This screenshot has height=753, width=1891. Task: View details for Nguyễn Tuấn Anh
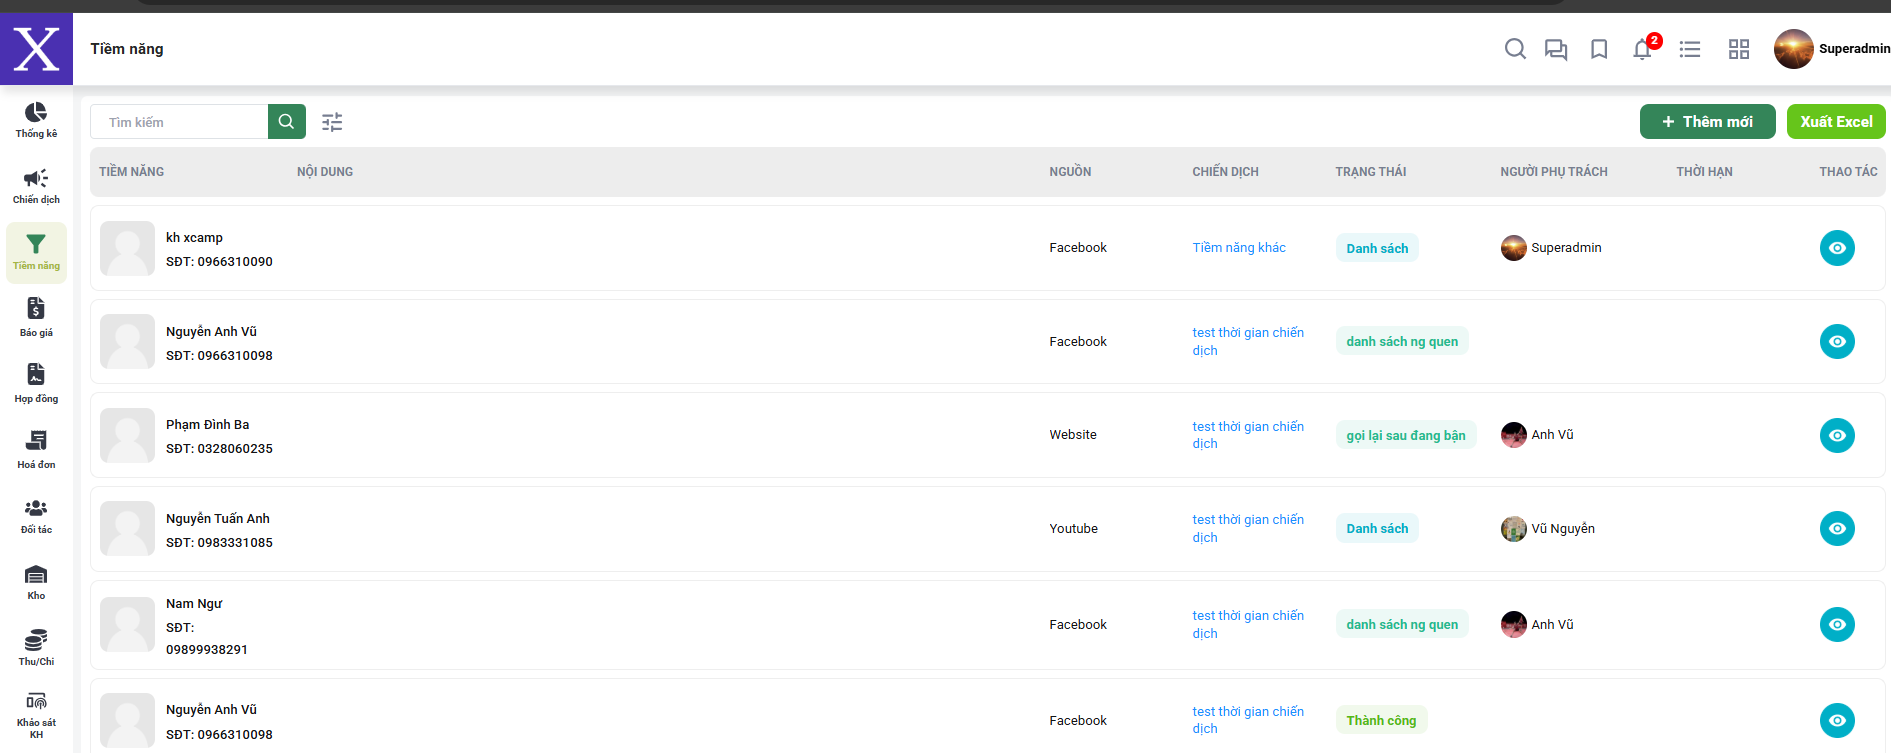coord(1837,529)
